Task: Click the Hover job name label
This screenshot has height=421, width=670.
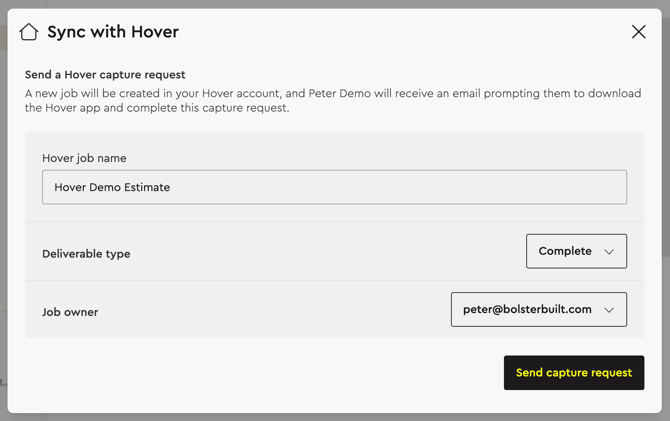Action: click(84, 158)
